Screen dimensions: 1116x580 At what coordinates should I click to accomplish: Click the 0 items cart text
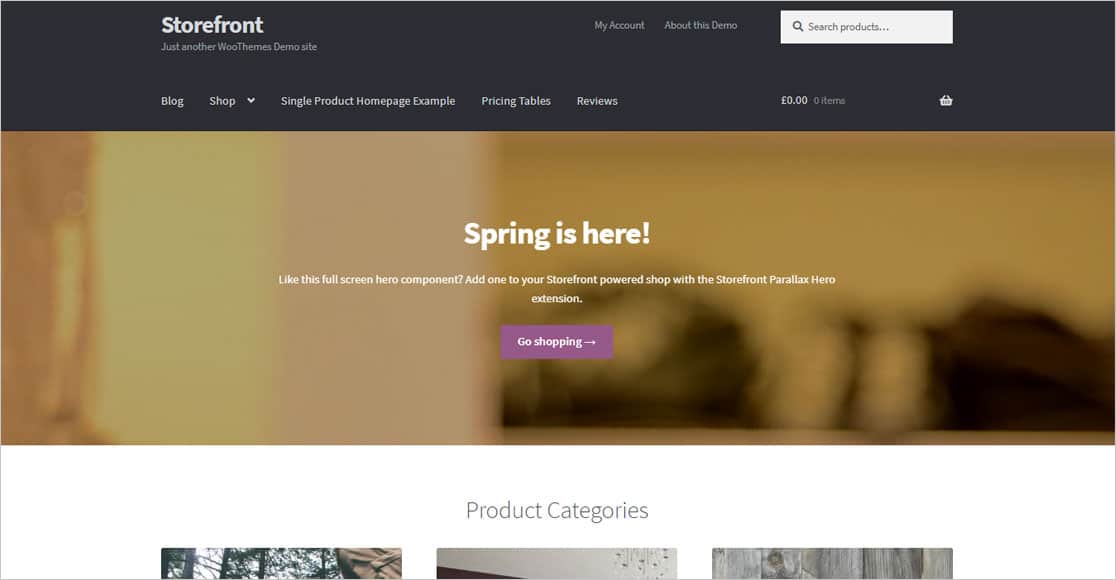pyautogui.click(x=829, y=101)
